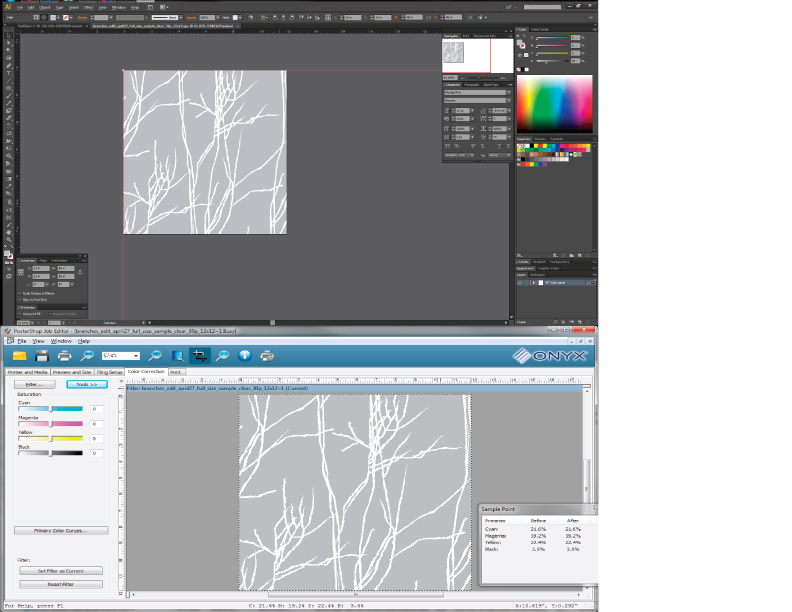The image size is (792, 612).
Task: Switch to the Printer and Media tab
Action: point(28,372)
